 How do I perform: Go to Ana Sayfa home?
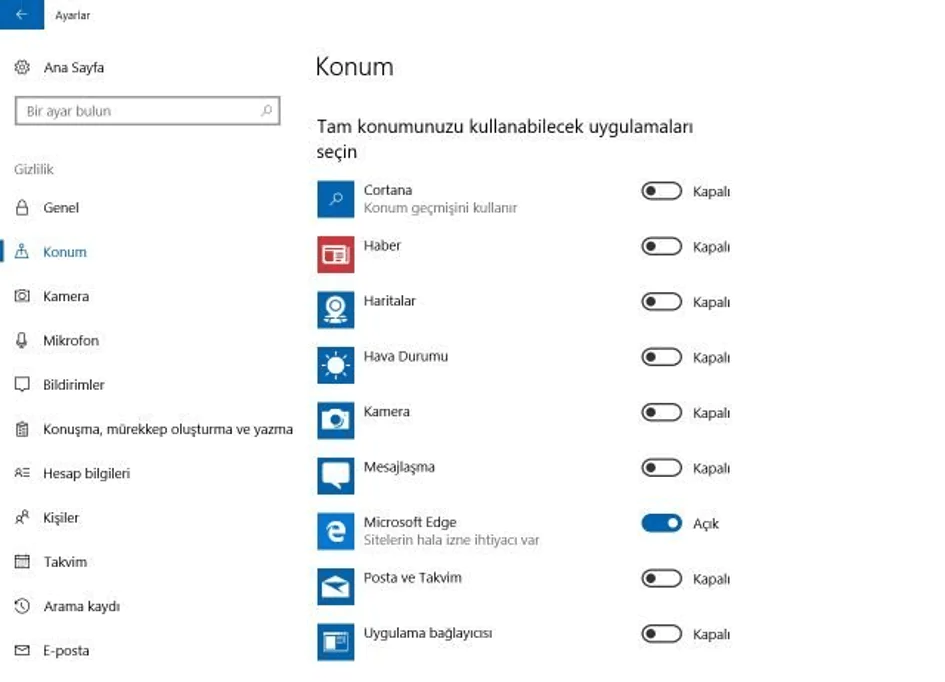pos(73,68)
